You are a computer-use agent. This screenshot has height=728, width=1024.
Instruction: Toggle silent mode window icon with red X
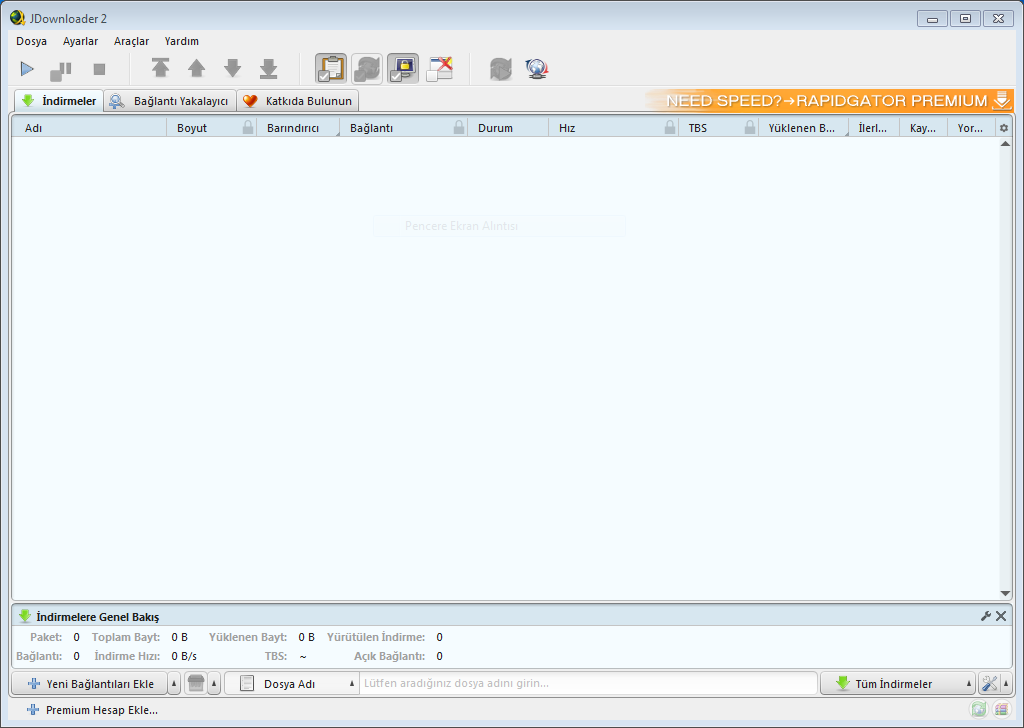(x=440, y=69)
